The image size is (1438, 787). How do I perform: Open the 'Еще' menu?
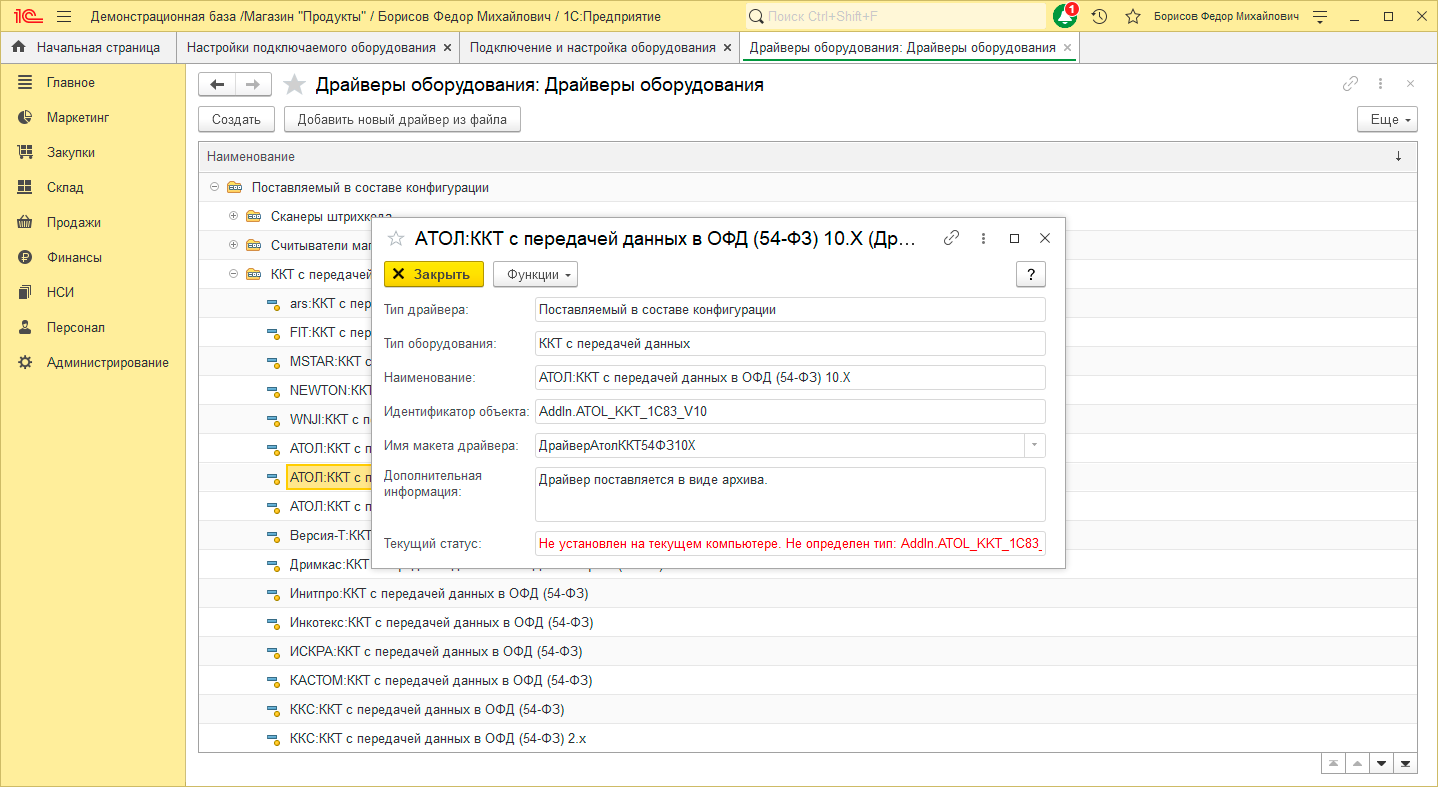tap(1387, 119)
